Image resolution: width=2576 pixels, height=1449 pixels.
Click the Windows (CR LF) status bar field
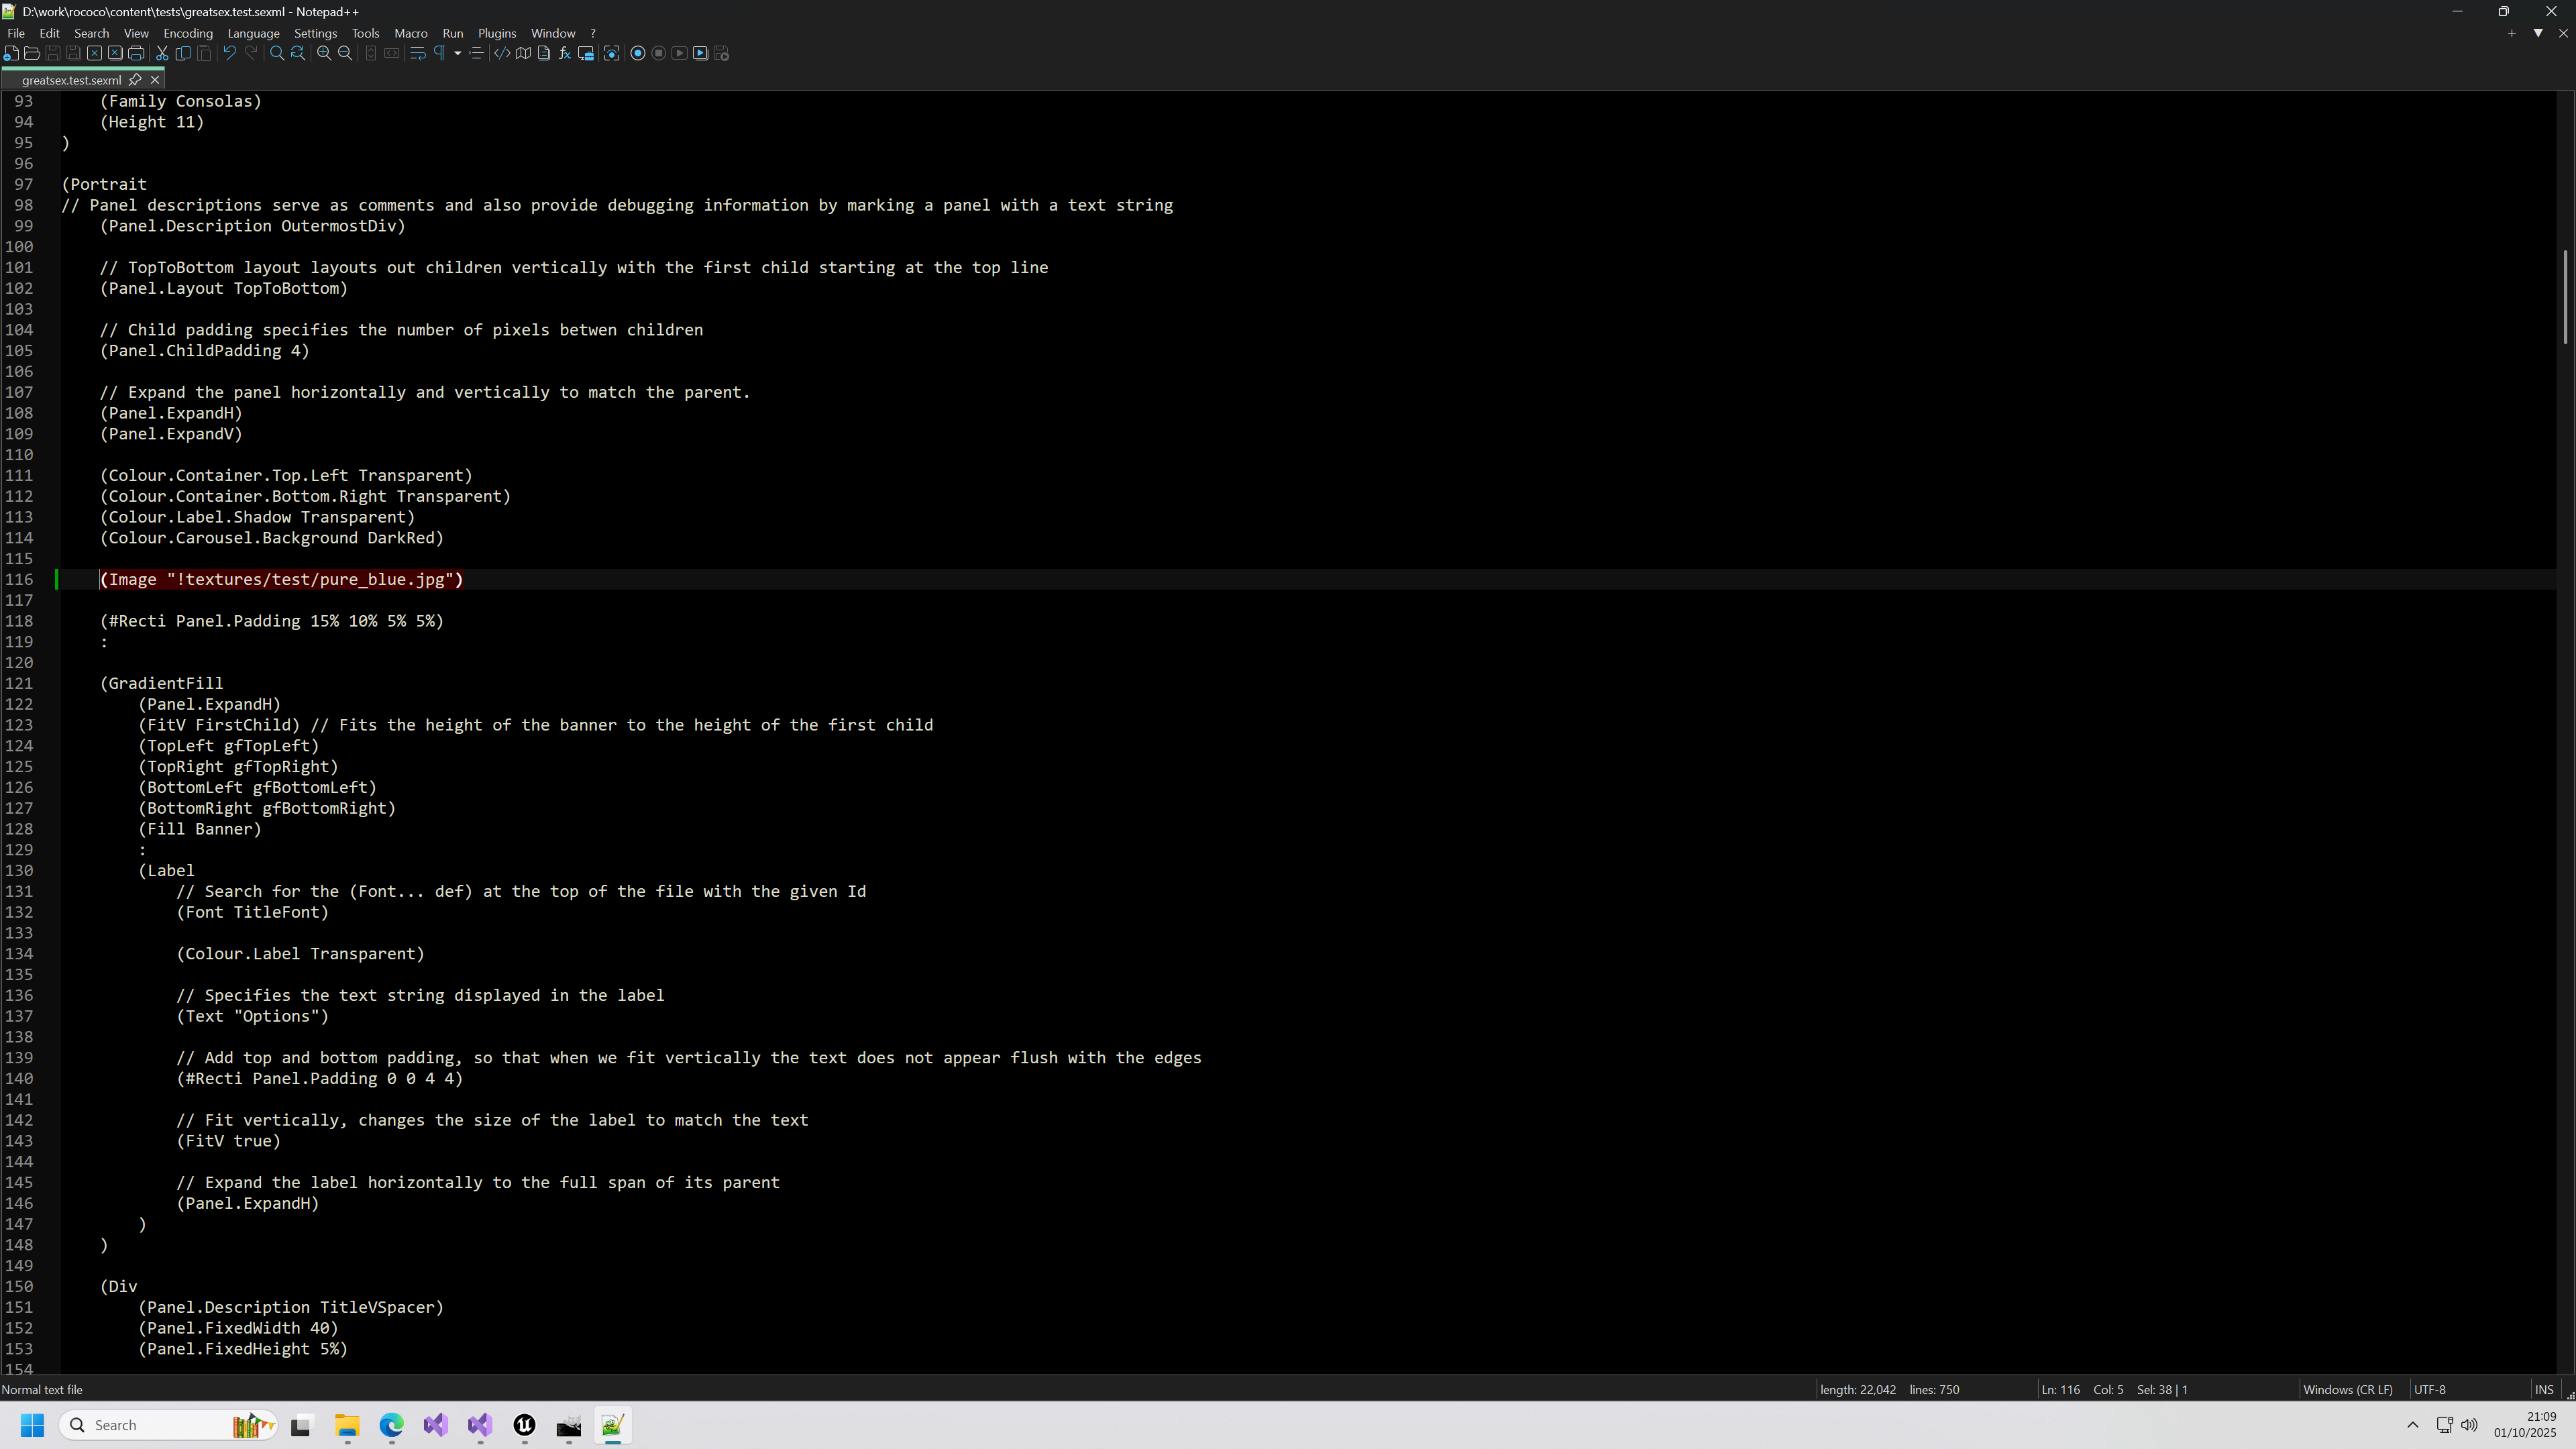tap(2347, 1390)
